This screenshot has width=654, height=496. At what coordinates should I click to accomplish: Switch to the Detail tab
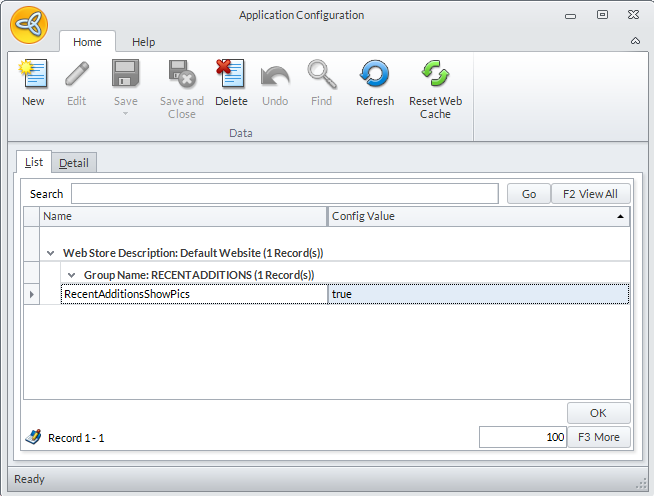(x=73, y=163)
